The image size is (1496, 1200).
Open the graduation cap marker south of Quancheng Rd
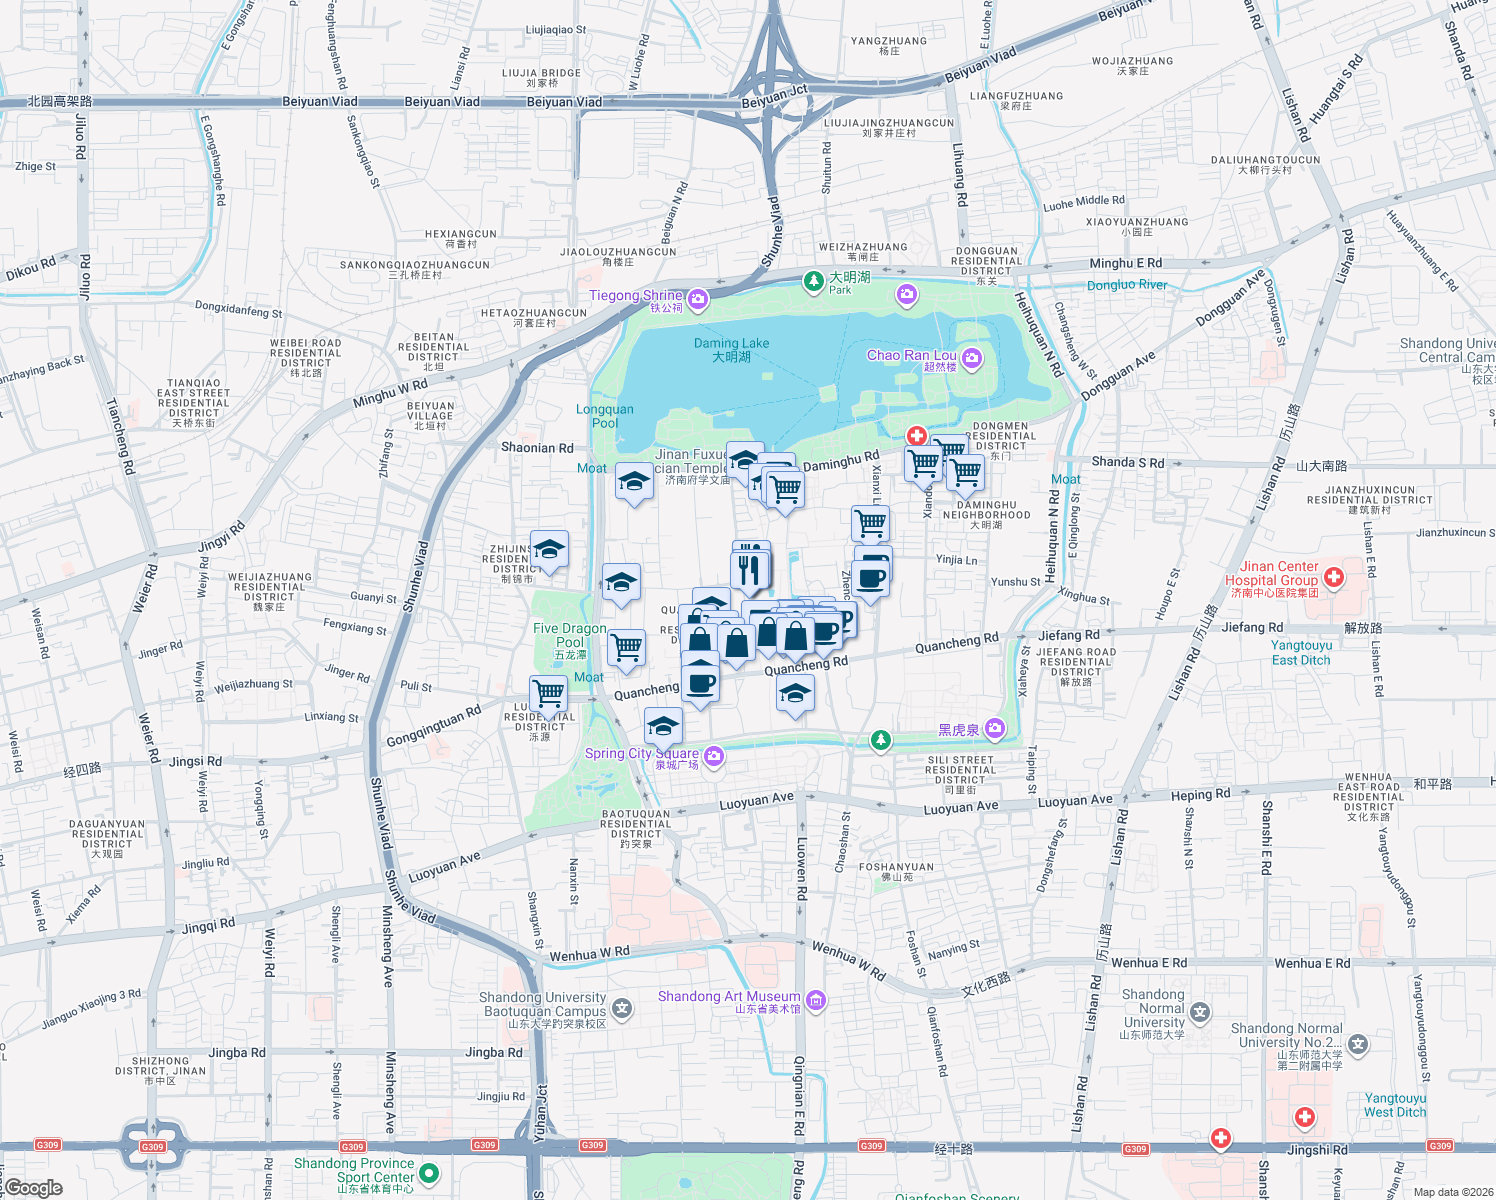click(x=794, y=693)
